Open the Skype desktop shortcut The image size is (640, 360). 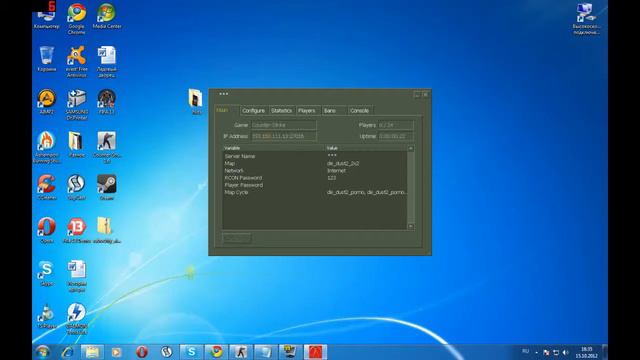point(47,273)
